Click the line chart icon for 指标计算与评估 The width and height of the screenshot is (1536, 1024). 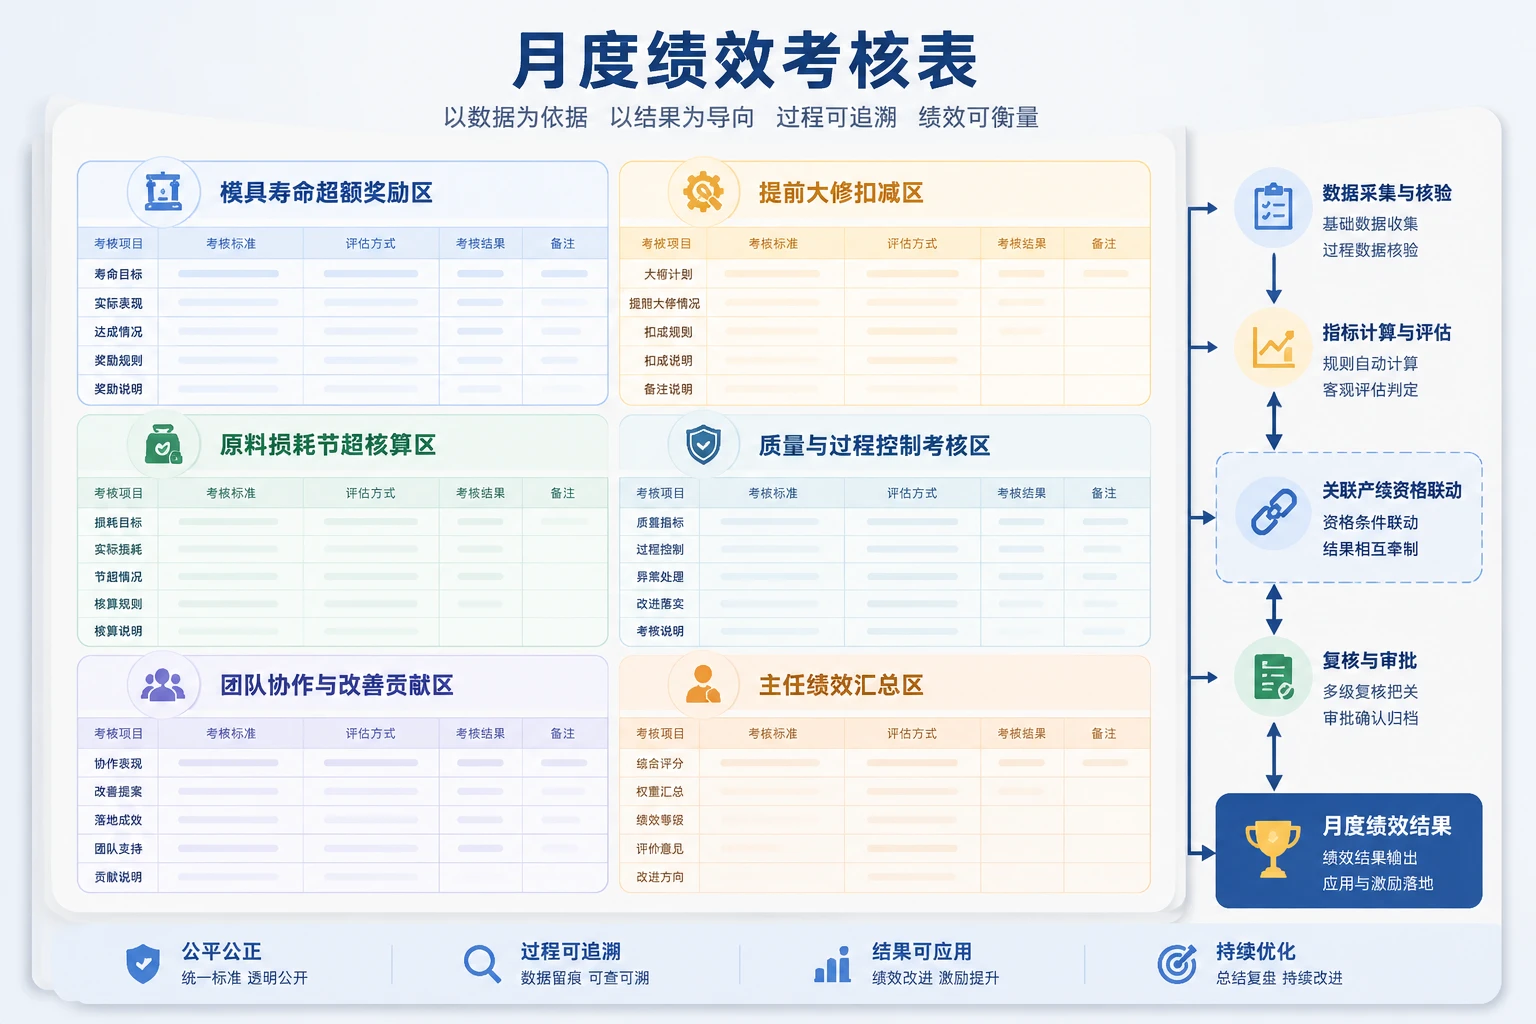pyautogui.click(x=1273, y=347)
